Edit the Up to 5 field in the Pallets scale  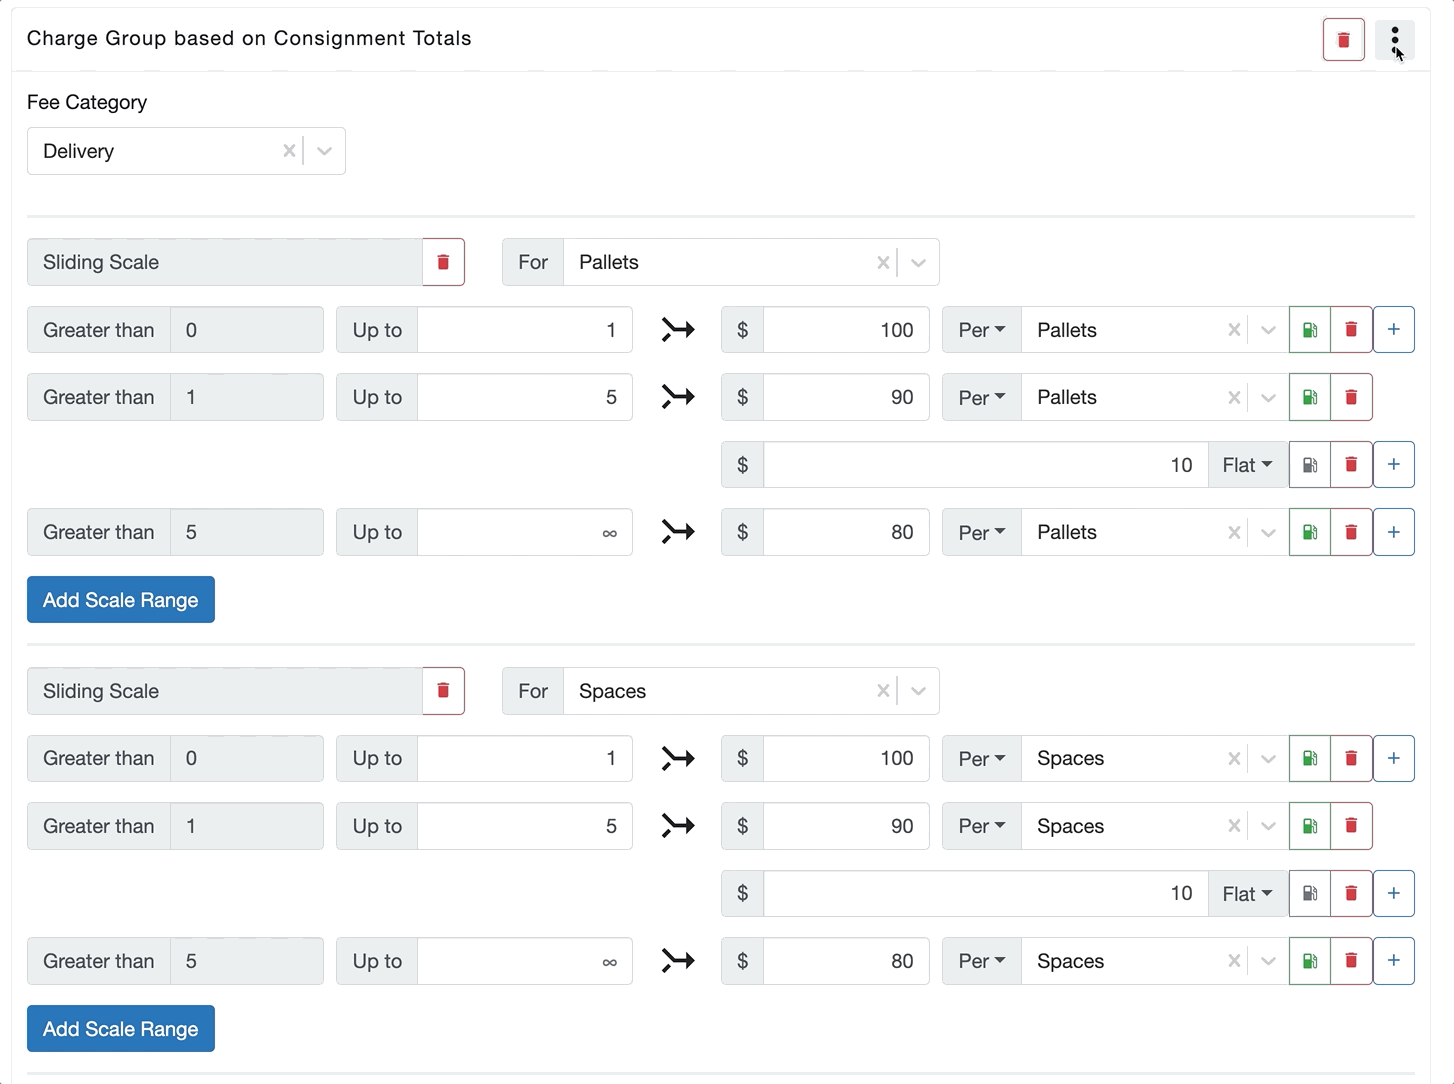click(x=524, y=397)
